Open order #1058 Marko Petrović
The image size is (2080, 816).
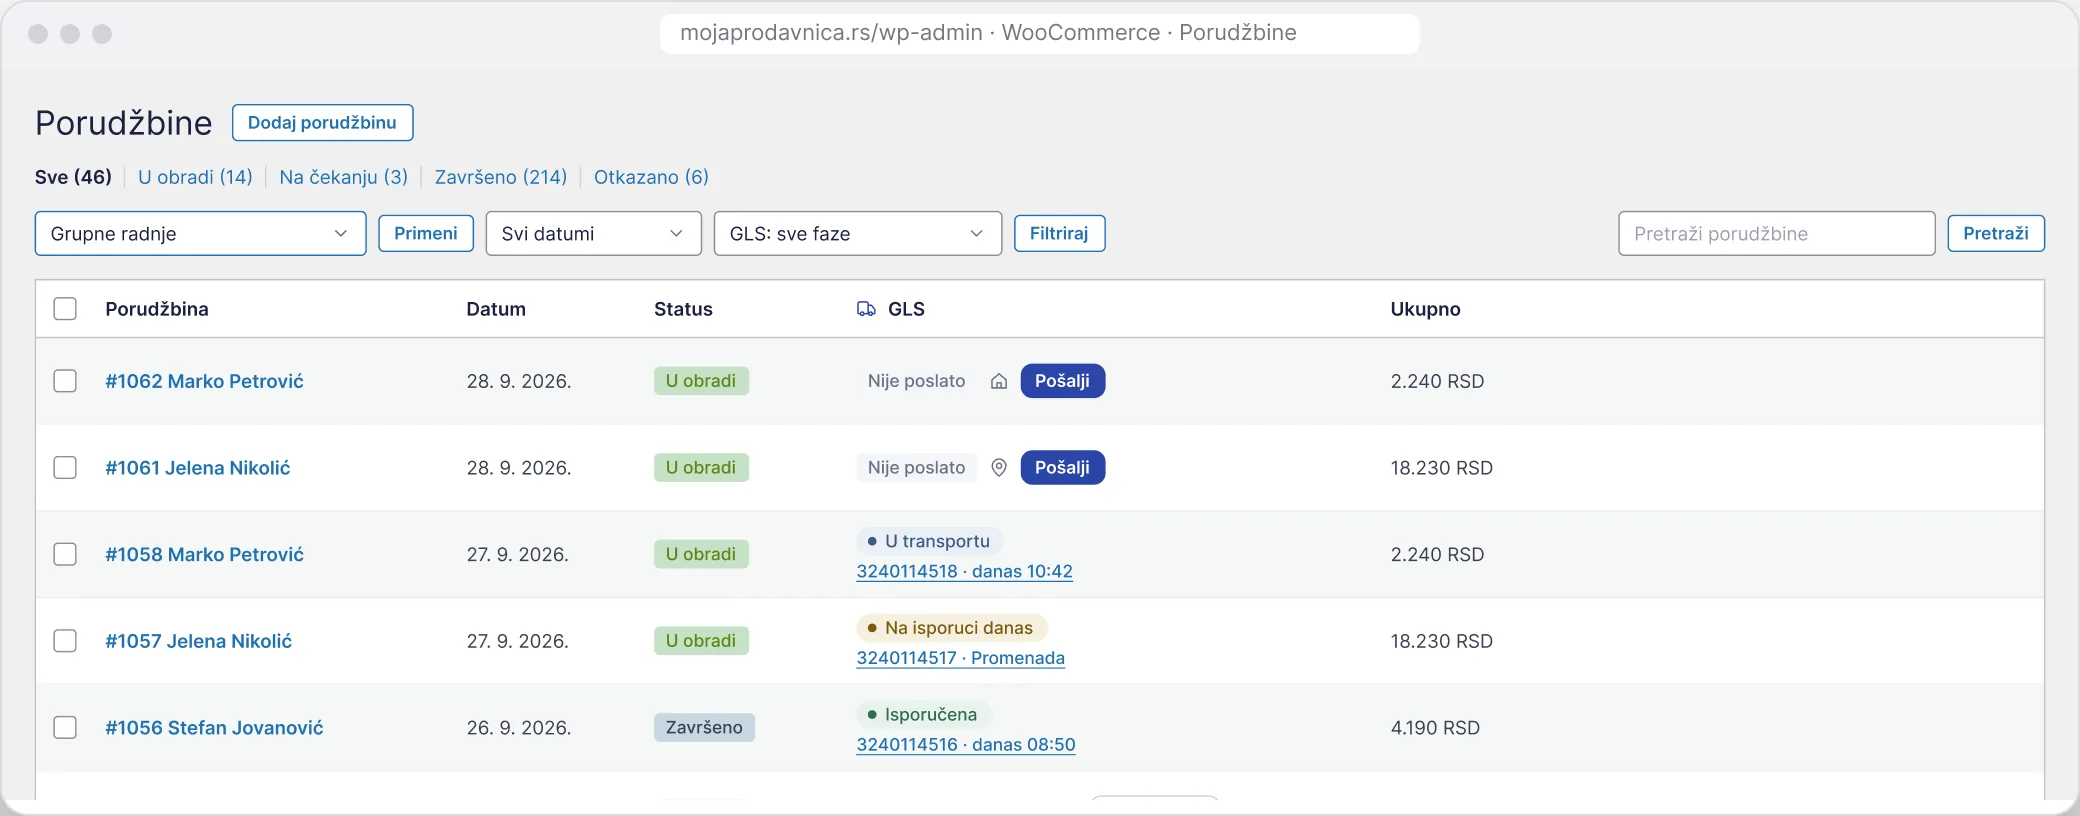click(204, 554)
